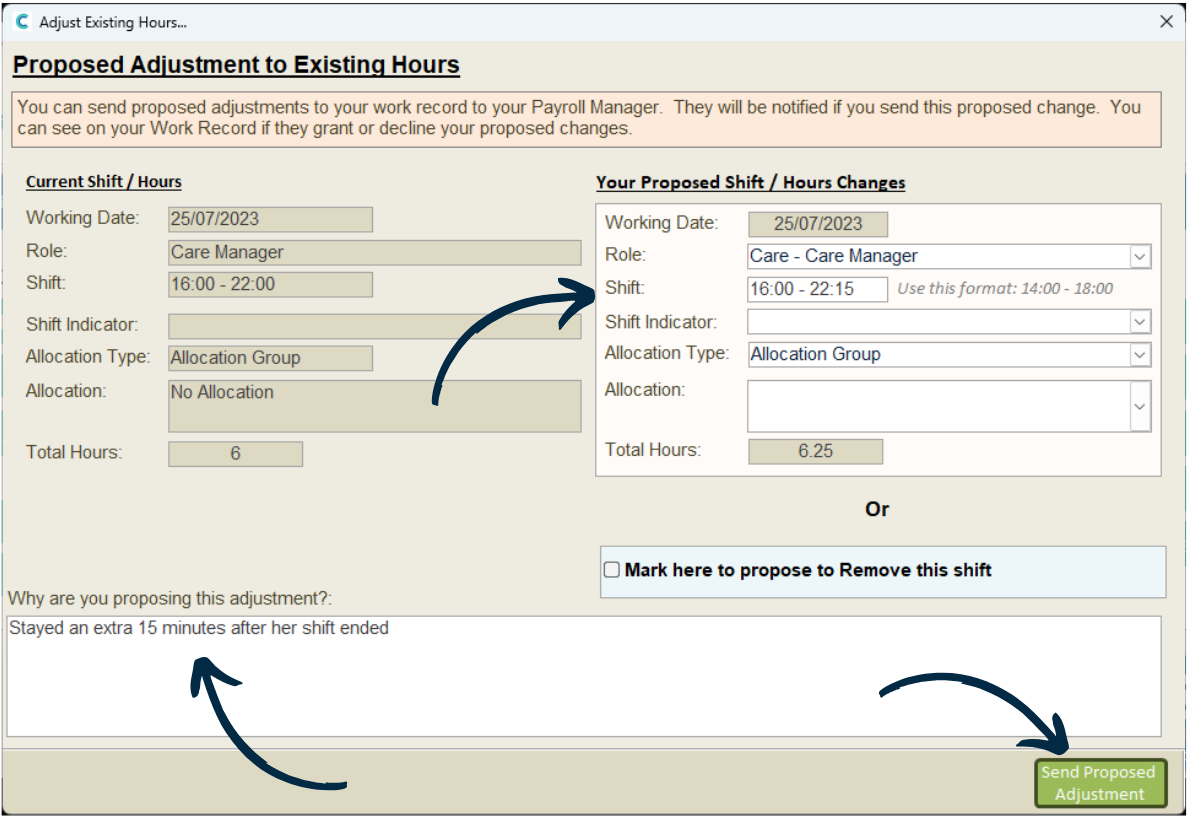
Task: Close the Adjust Existing Hours dialog
Action: tap(1166, 22)
